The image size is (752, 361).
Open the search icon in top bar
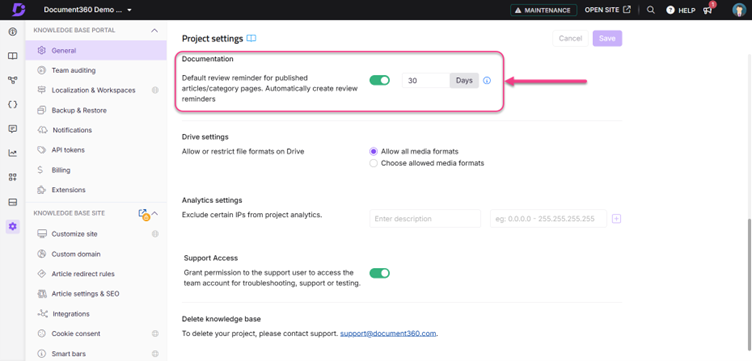coord(650,10)
